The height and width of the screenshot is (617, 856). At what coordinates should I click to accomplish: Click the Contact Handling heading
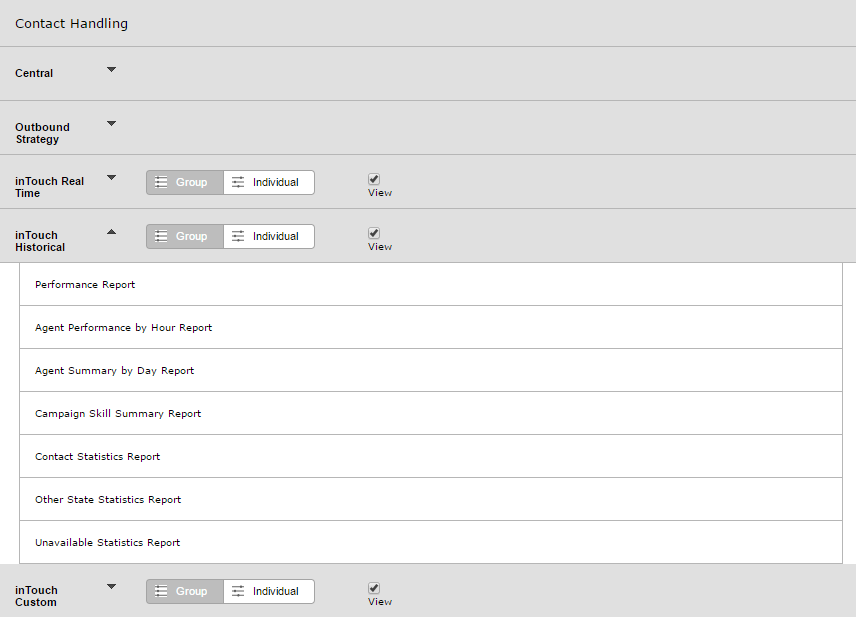coord(72,23)
